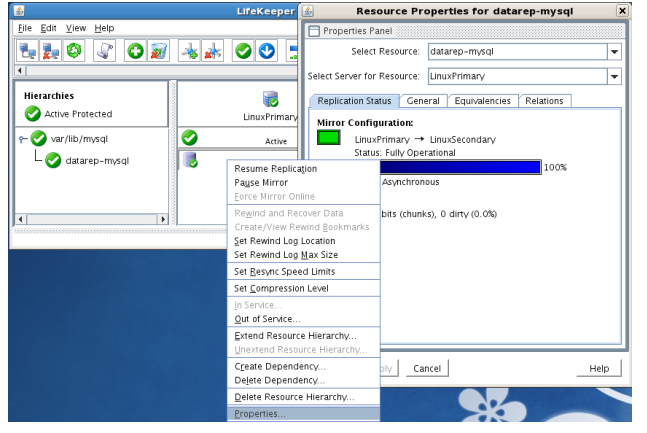Open the Help menu in the LifeKeeper window
Image resolution: width=647 pixels, height=433 pixels.
coord(104,28)
